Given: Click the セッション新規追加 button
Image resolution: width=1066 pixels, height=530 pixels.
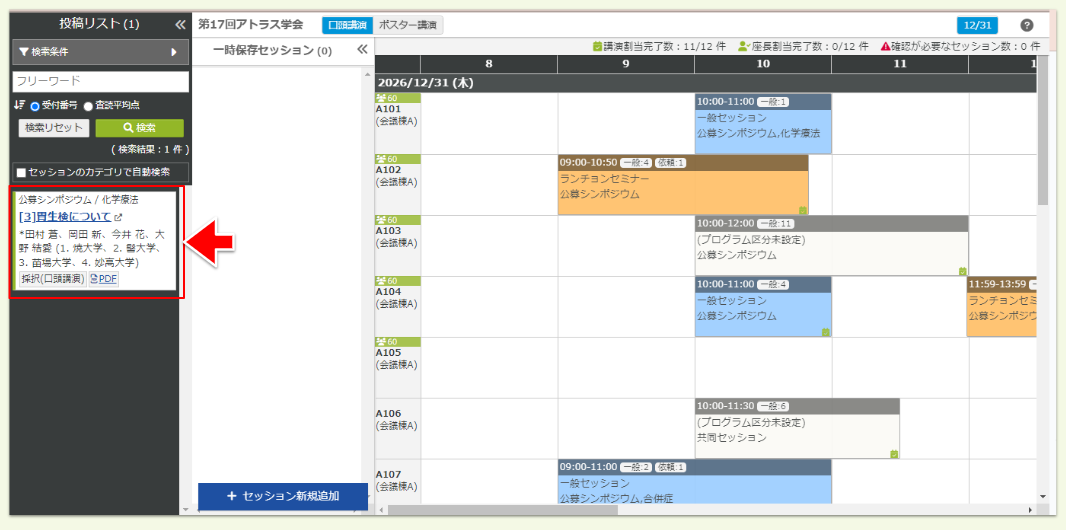Looking at the screenshot, I should click(x=282, y=496).
